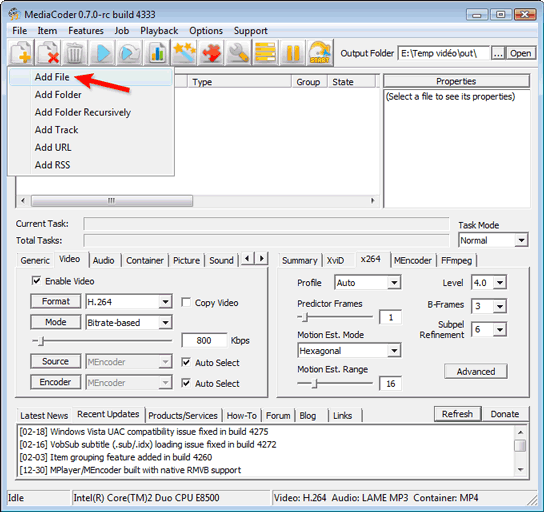Switch to the Container tab
The height and width of the screenshot is (512, 544).
(145, 260)
